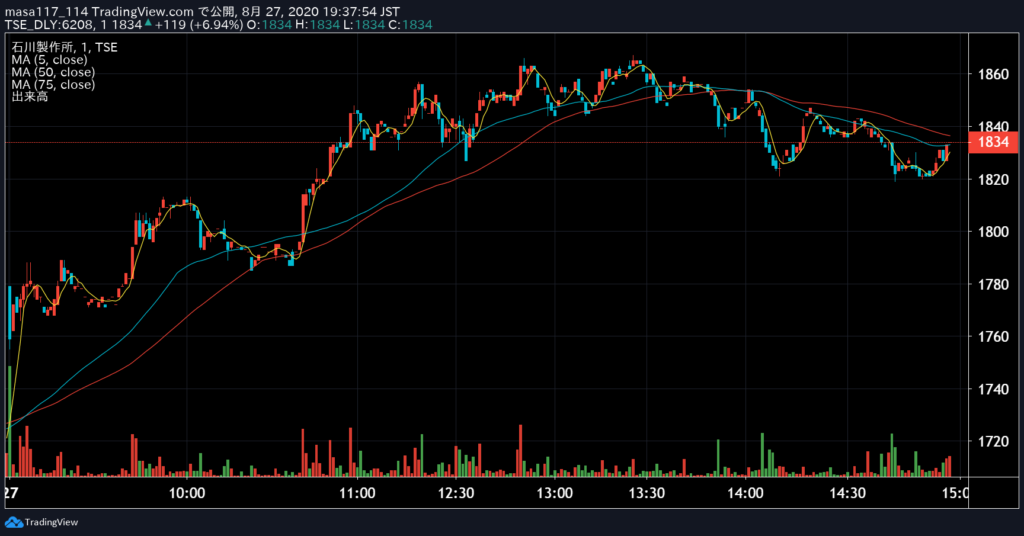Click the masa117_114 TradingView.com header text

coord(99,12)
